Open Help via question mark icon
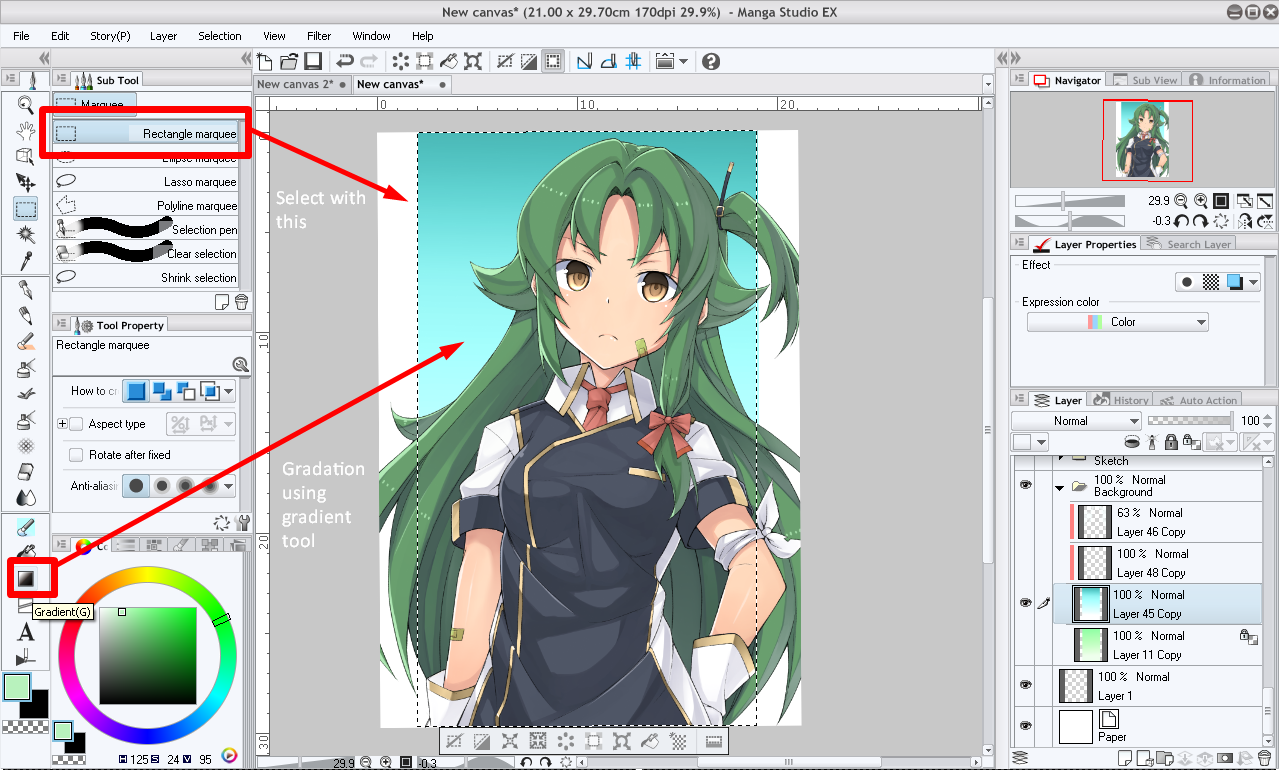 point(711,61)
